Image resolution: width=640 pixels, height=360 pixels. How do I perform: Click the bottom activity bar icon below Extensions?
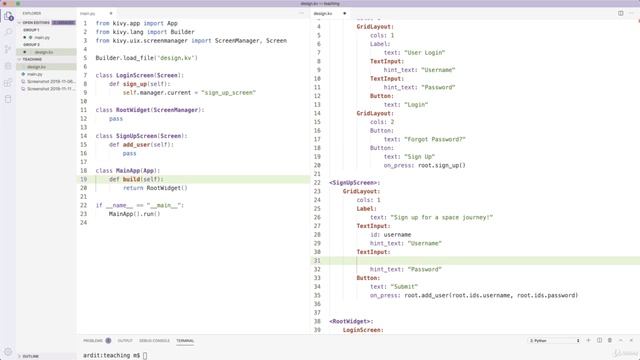pyautogui.click(x=8, y=99)
